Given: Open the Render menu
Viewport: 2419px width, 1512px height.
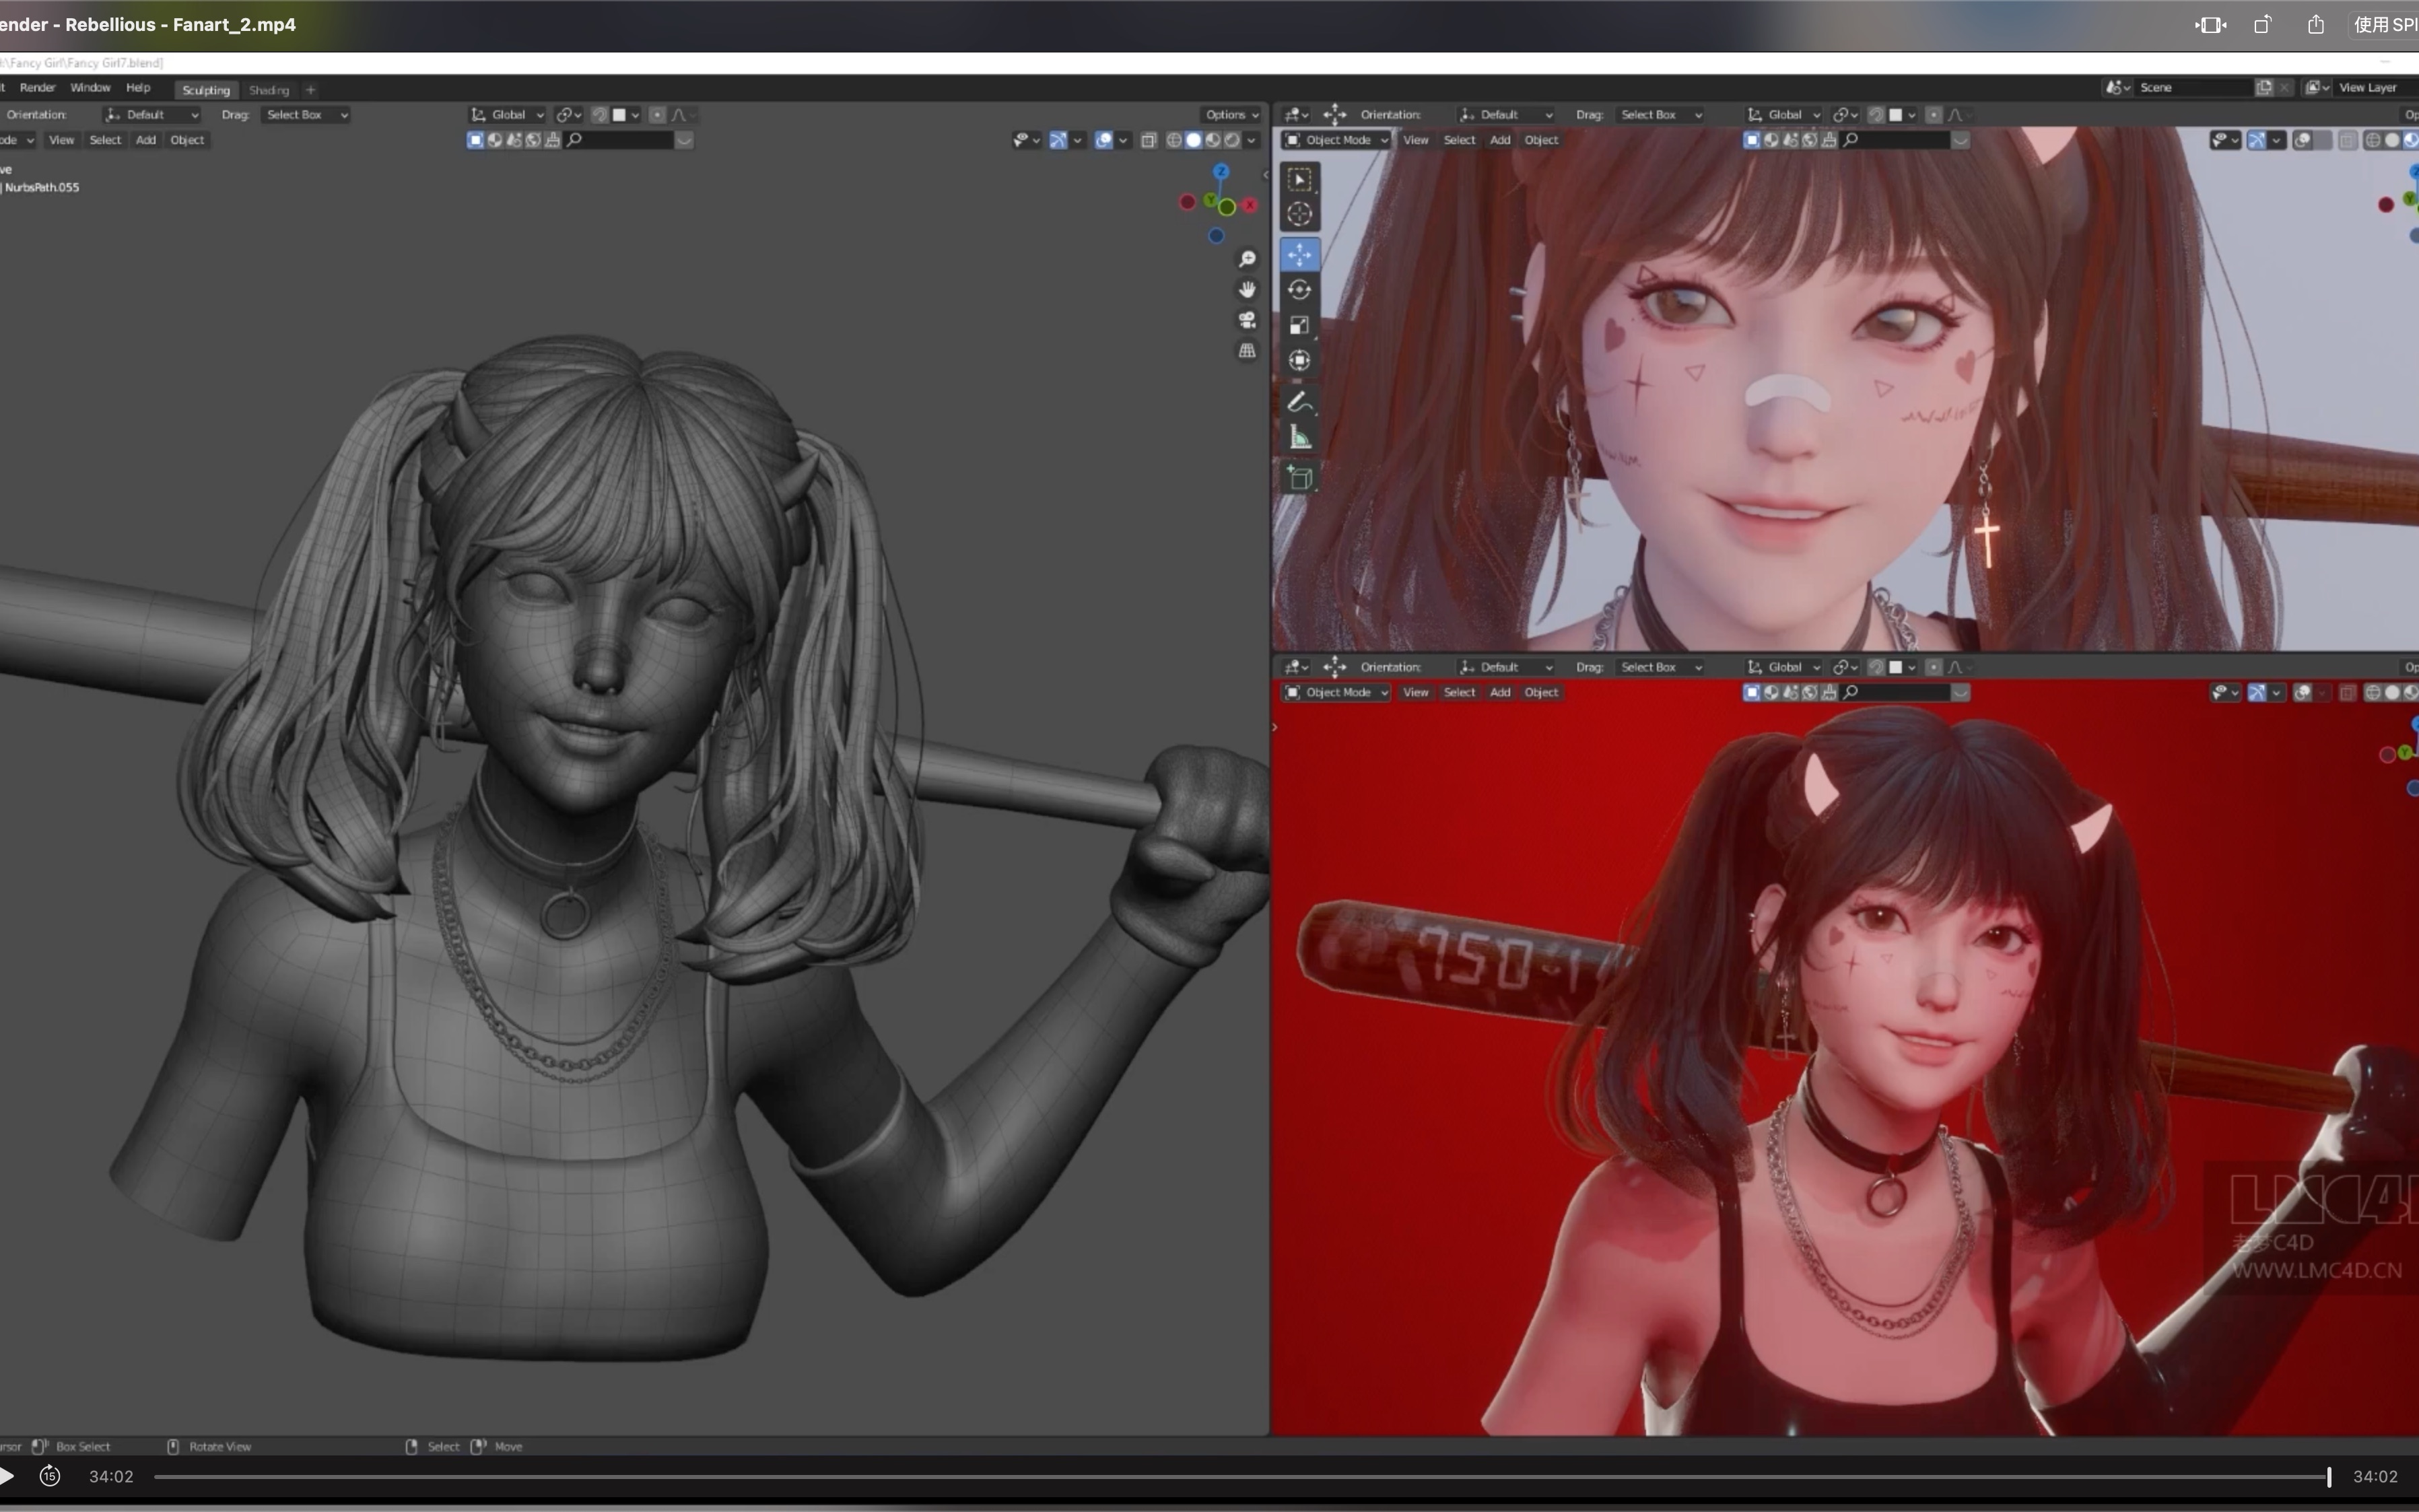Looking at the screenshot, I should (37, 88).
